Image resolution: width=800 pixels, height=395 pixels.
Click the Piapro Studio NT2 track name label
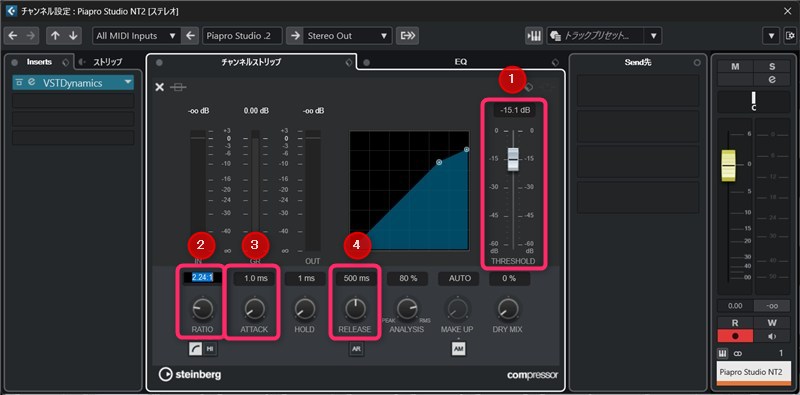[x=754, y=372]
